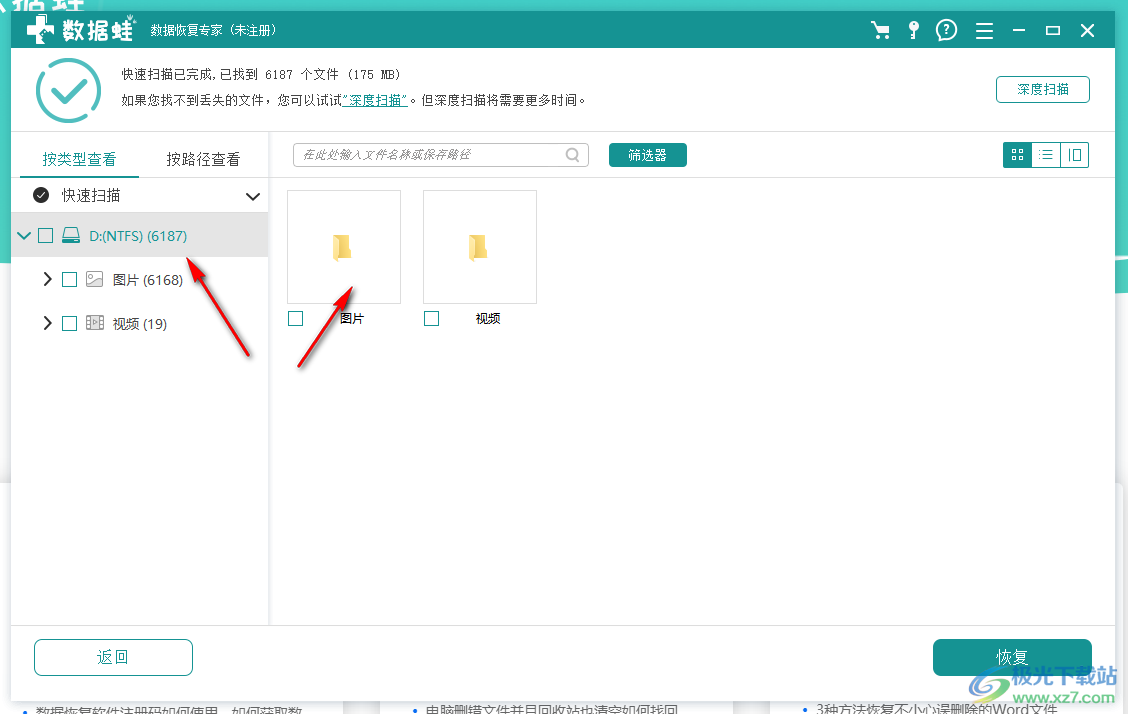Collapse the 快速扫描 section chevron
This screenshot has width=1128, height=714.
coord(253,196)
